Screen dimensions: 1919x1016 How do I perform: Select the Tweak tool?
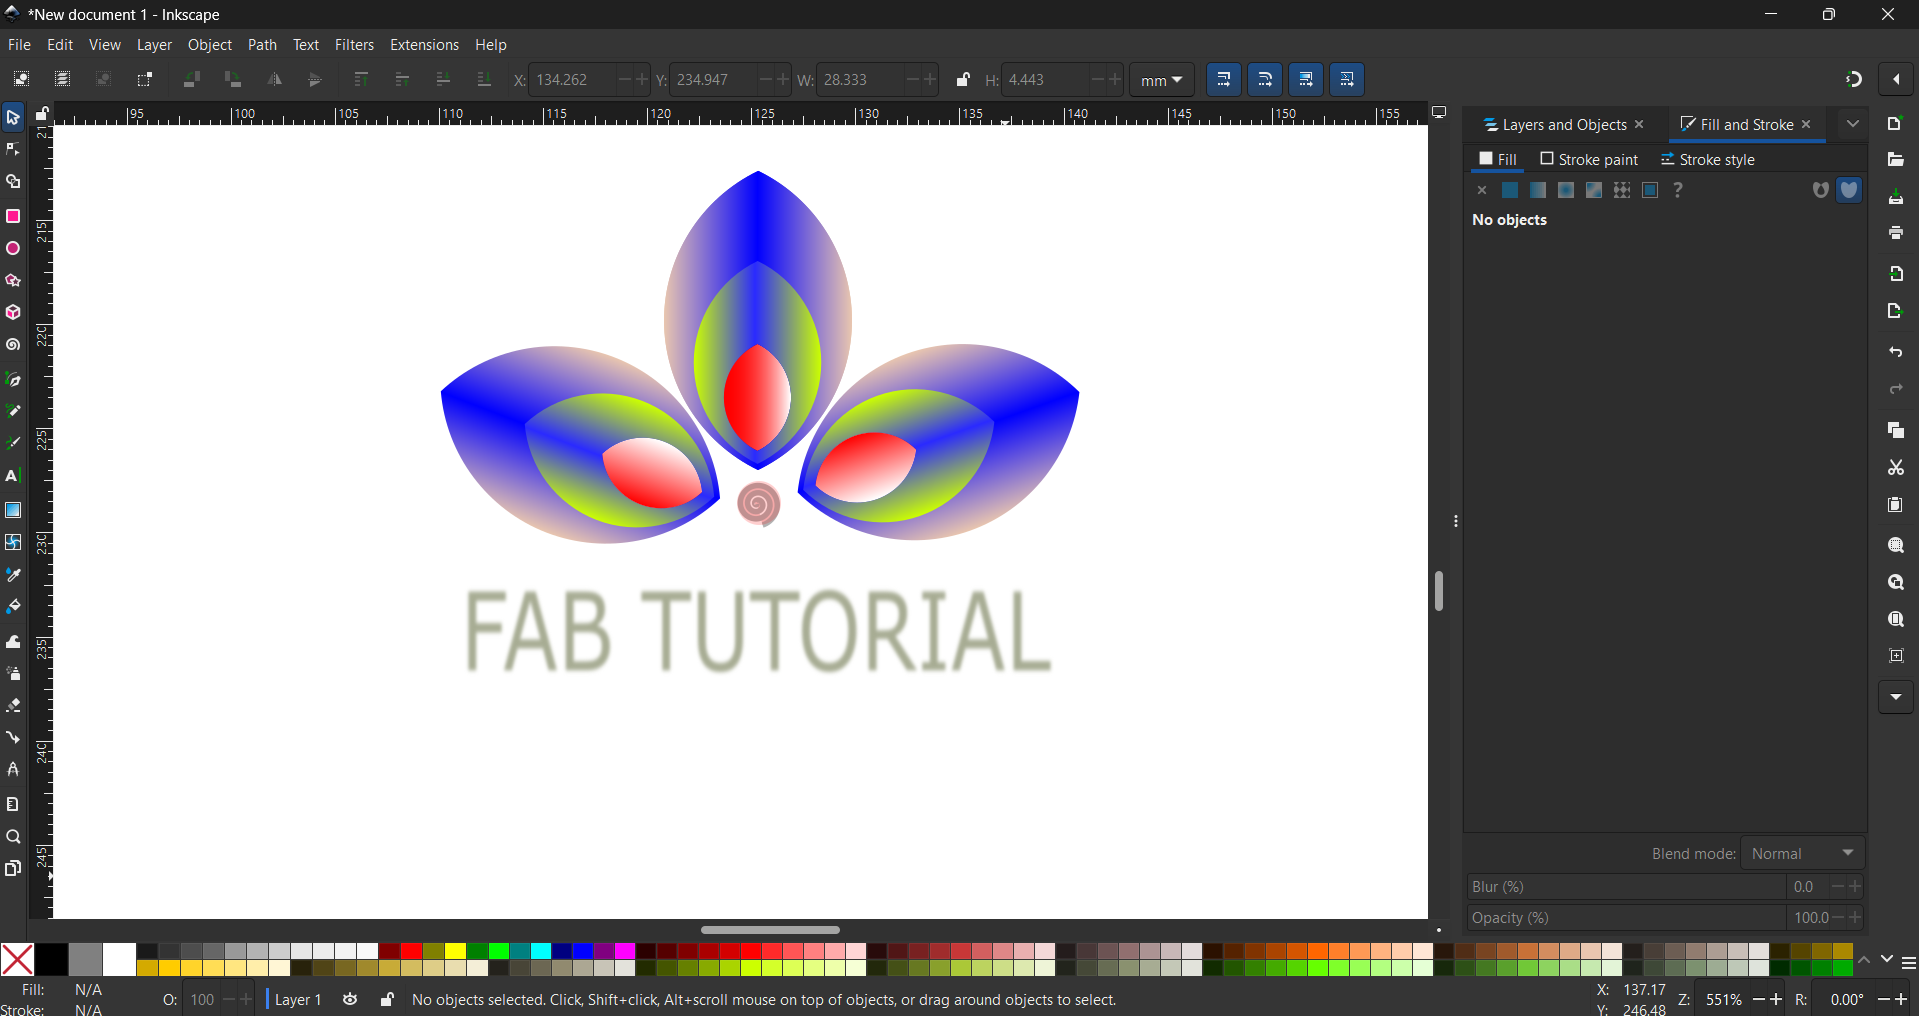point(13,641)
